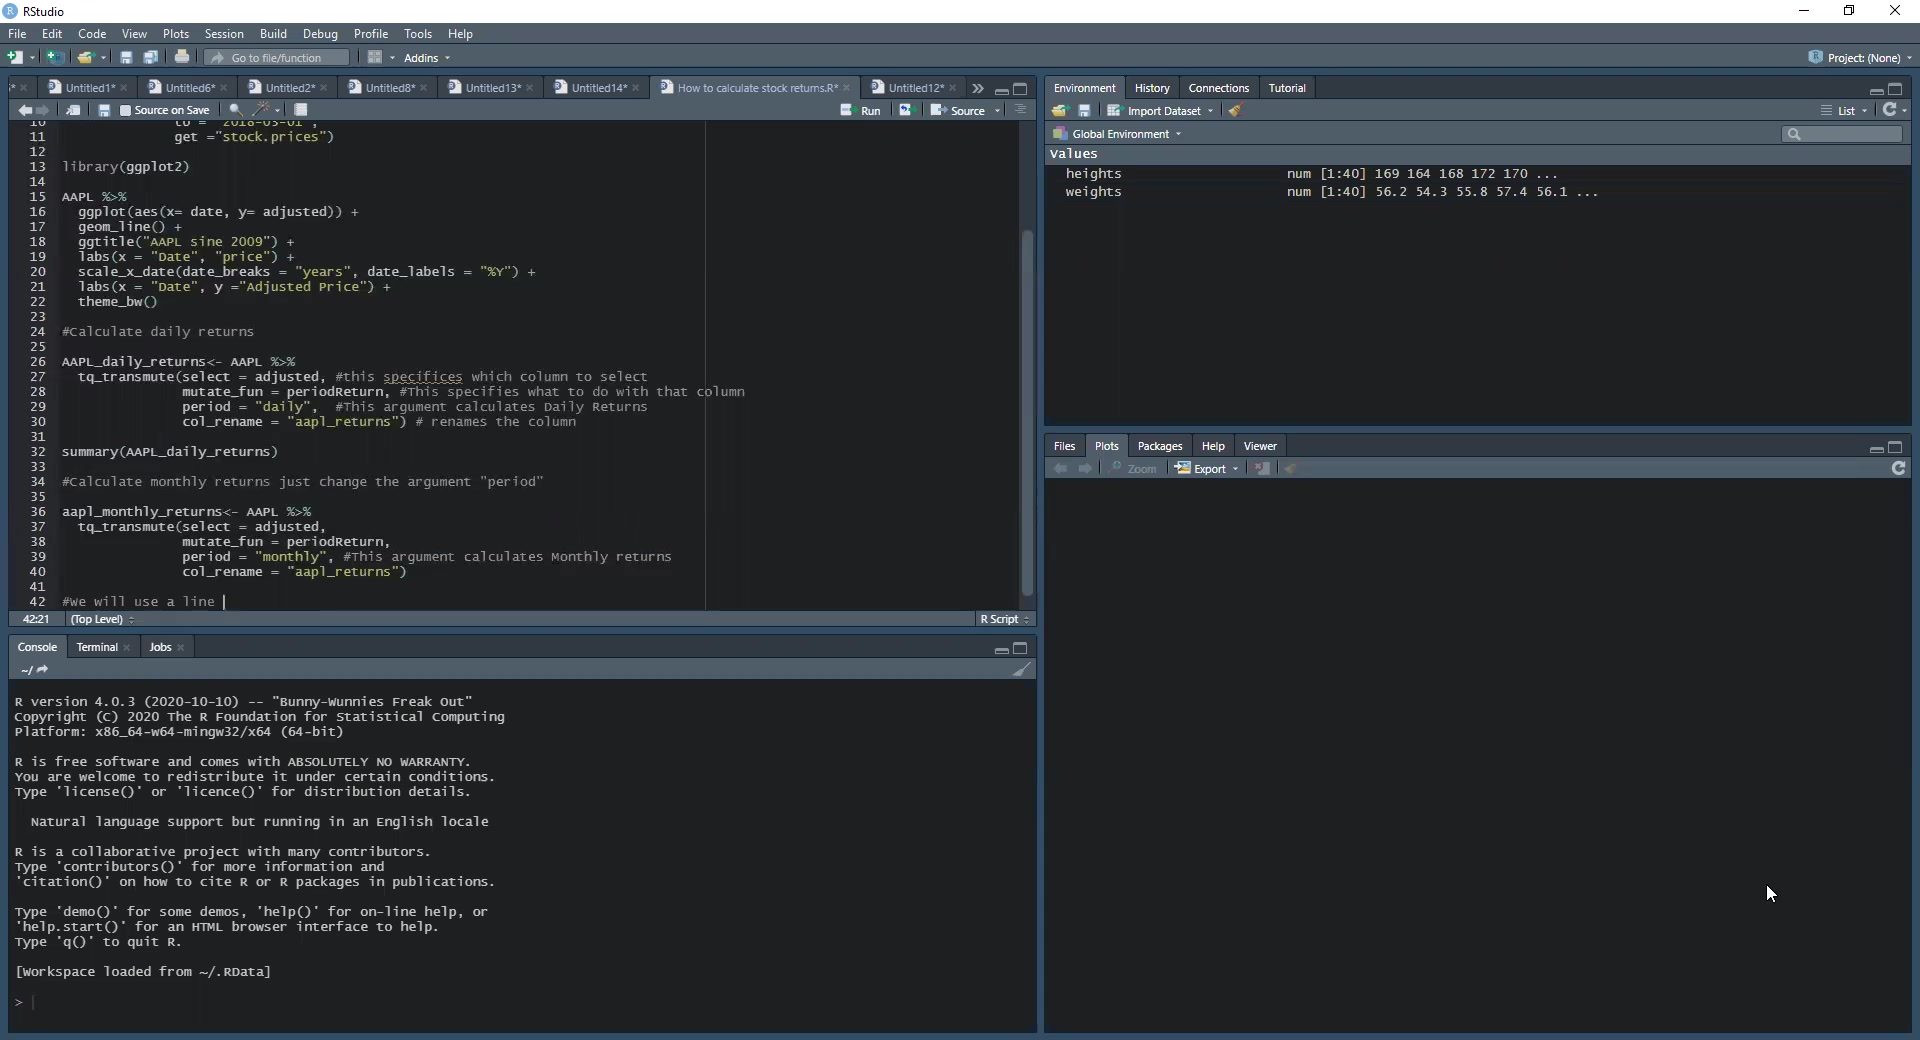Clear environment objects with the broom icon
Image resolution: width=1920 pixels, height=1040 pixels.
(1236, 111)
